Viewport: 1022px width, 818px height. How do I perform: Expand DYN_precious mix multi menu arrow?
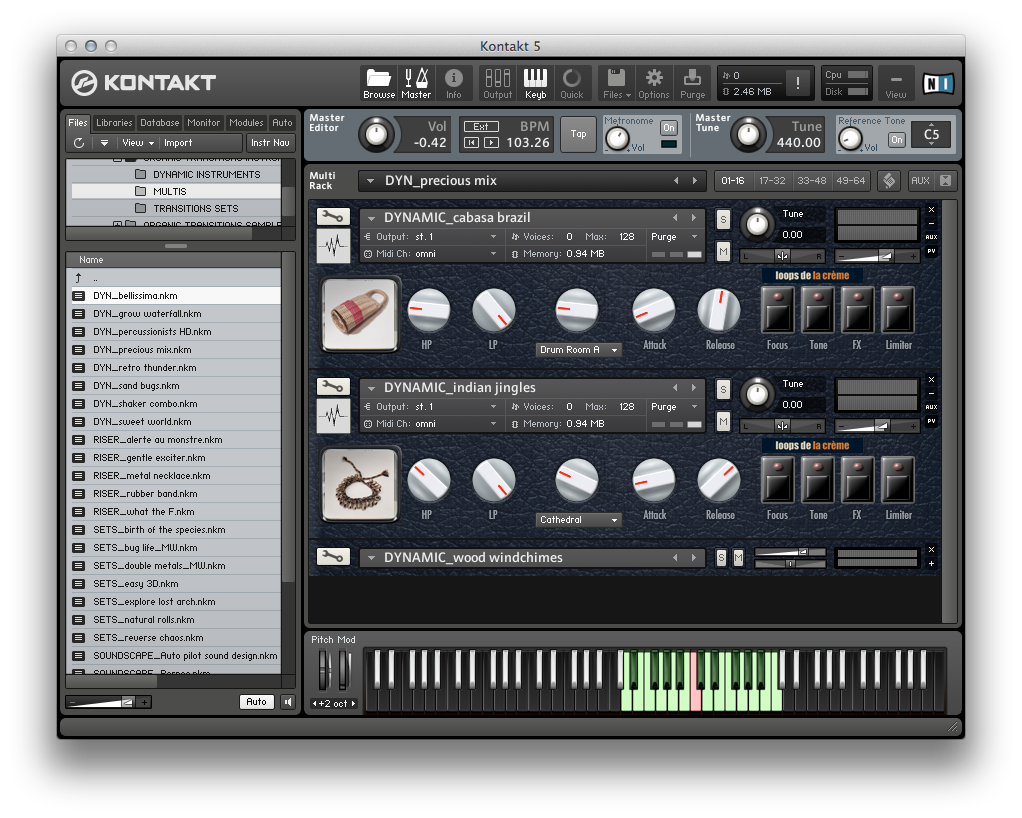370,181
